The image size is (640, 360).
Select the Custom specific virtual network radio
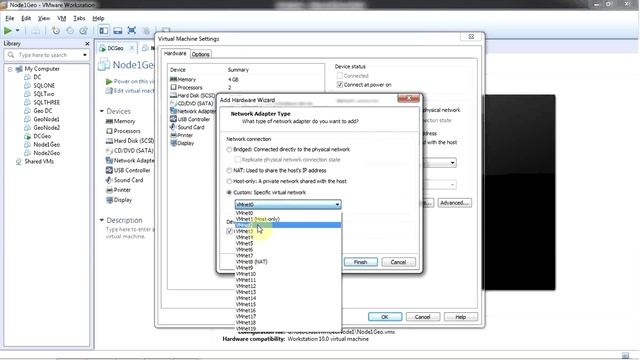point(229,192)
